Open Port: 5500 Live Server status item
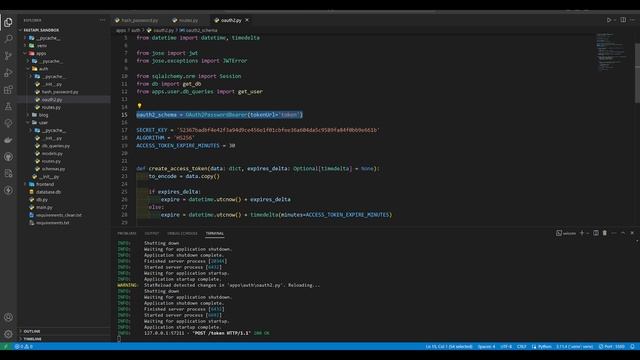 pos(611,347)
